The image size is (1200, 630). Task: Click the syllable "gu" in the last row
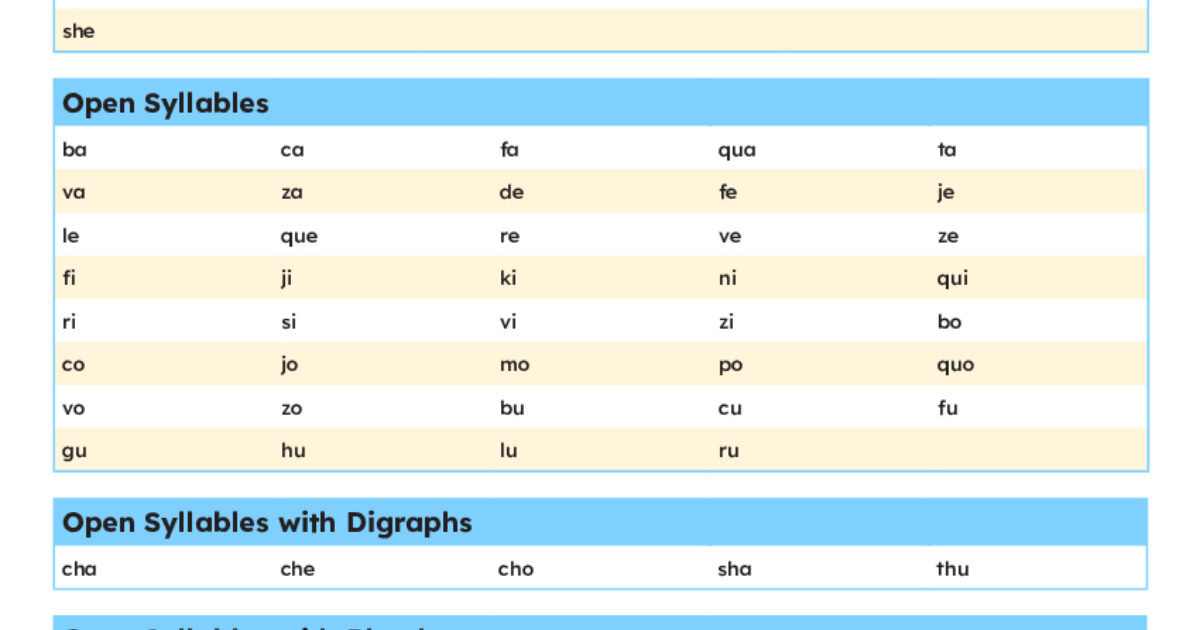tap(72, 450)
